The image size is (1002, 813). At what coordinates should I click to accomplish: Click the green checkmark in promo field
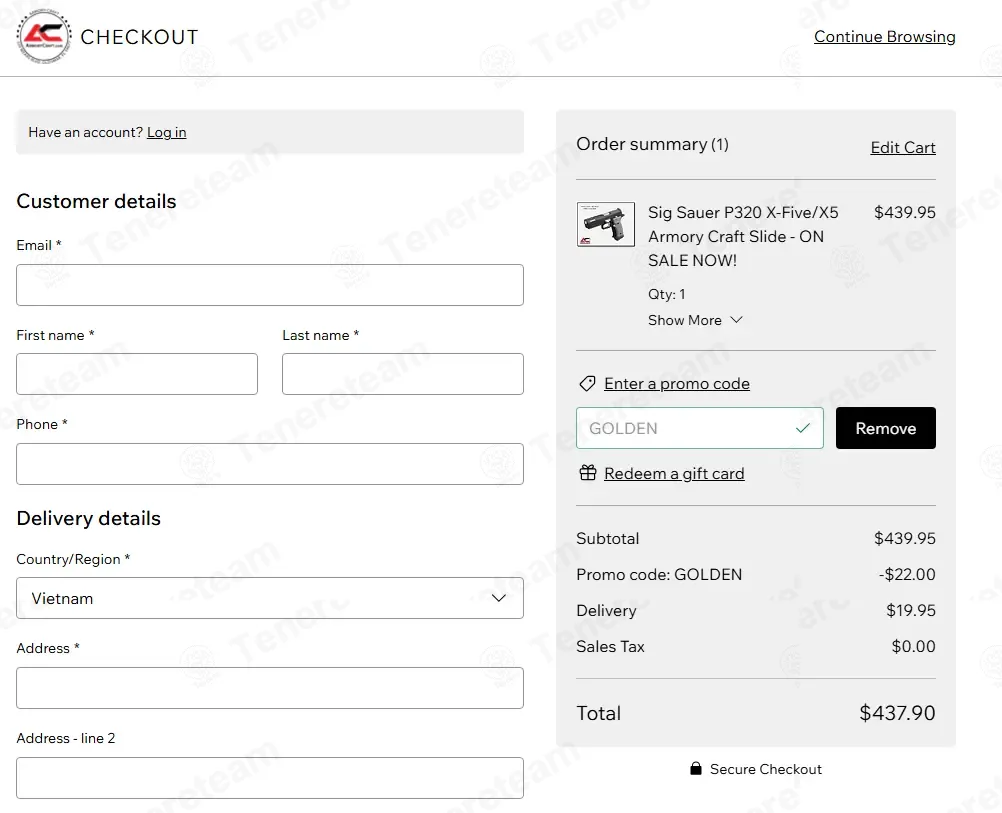(x=802, y=428)
